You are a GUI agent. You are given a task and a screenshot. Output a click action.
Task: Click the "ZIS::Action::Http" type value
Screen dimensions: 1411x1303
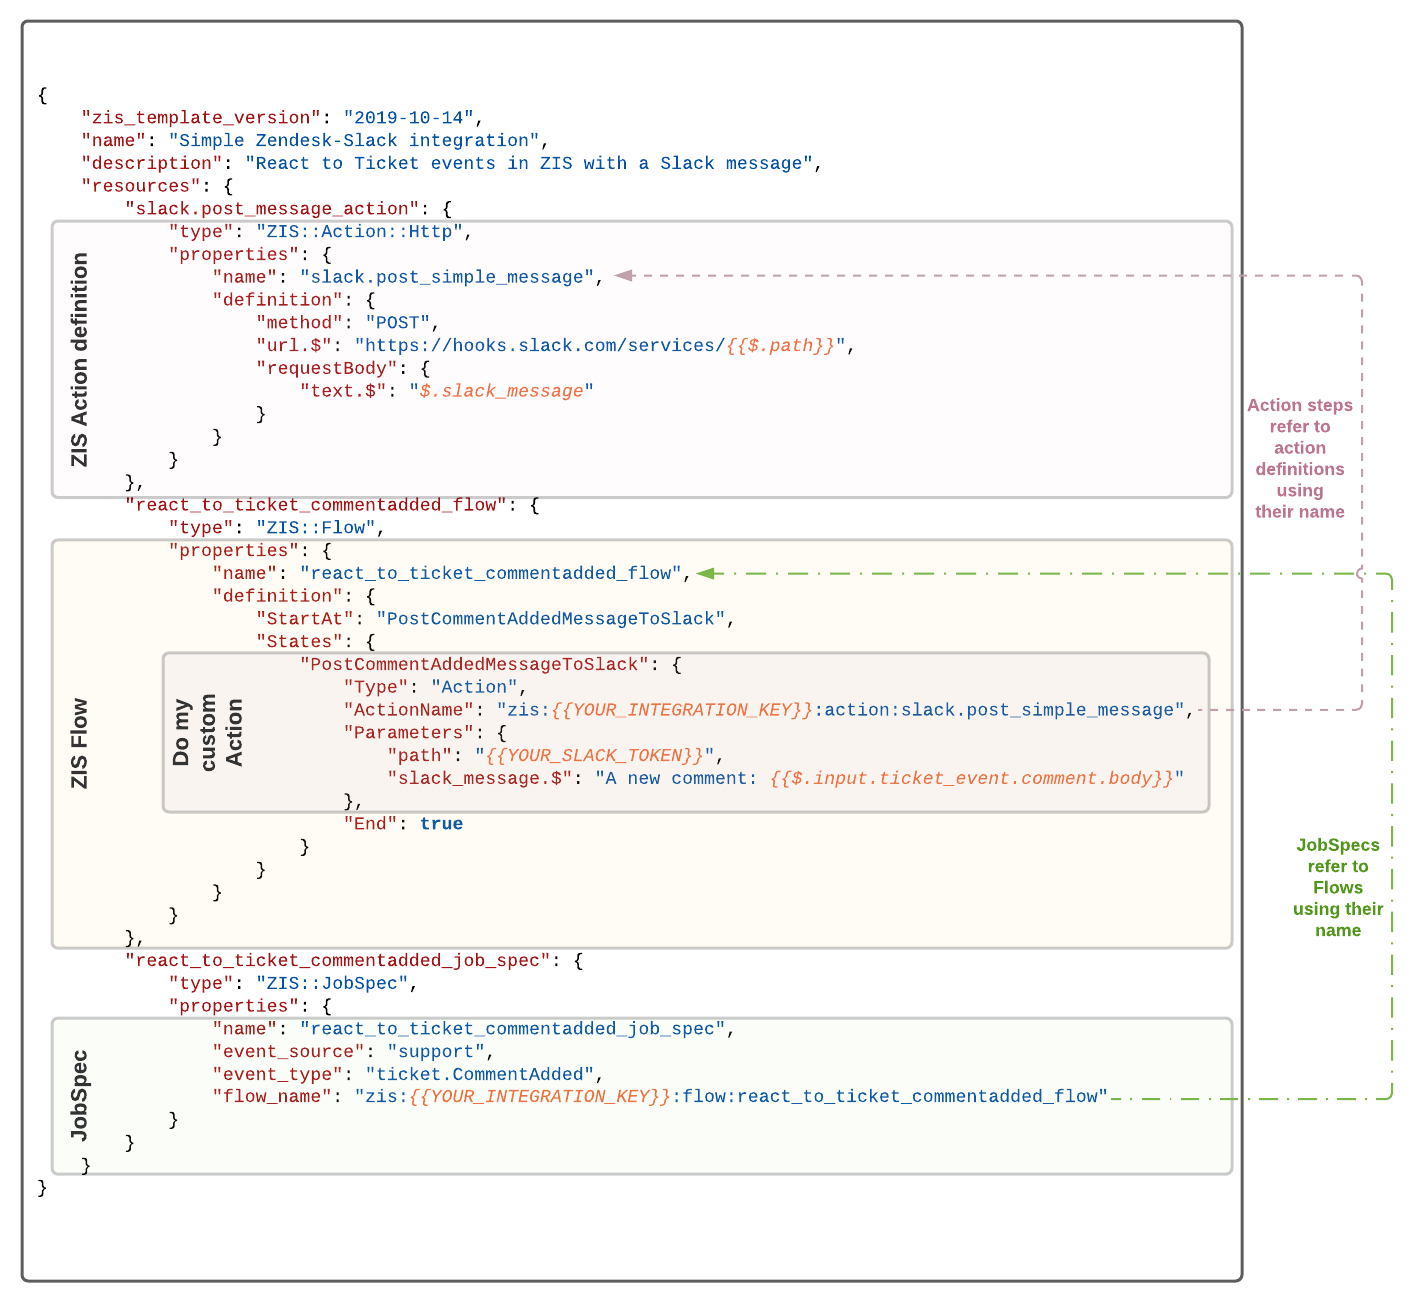point(359,232)
